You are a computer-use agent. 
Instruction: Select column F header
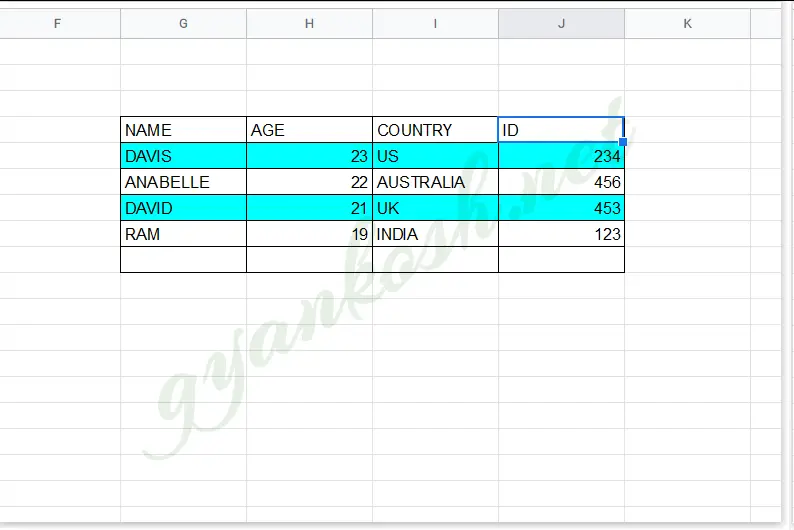pos(60,23)
